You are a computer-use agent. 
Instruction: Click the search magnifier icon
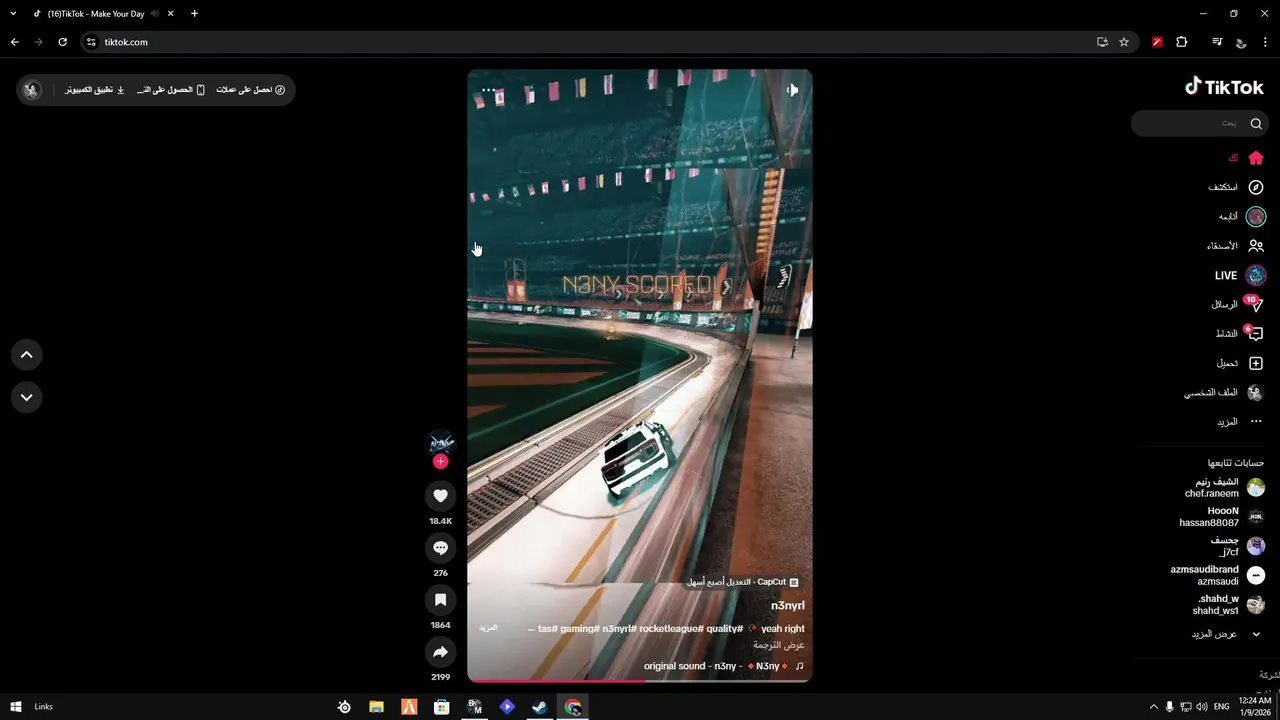[1256, 123]
